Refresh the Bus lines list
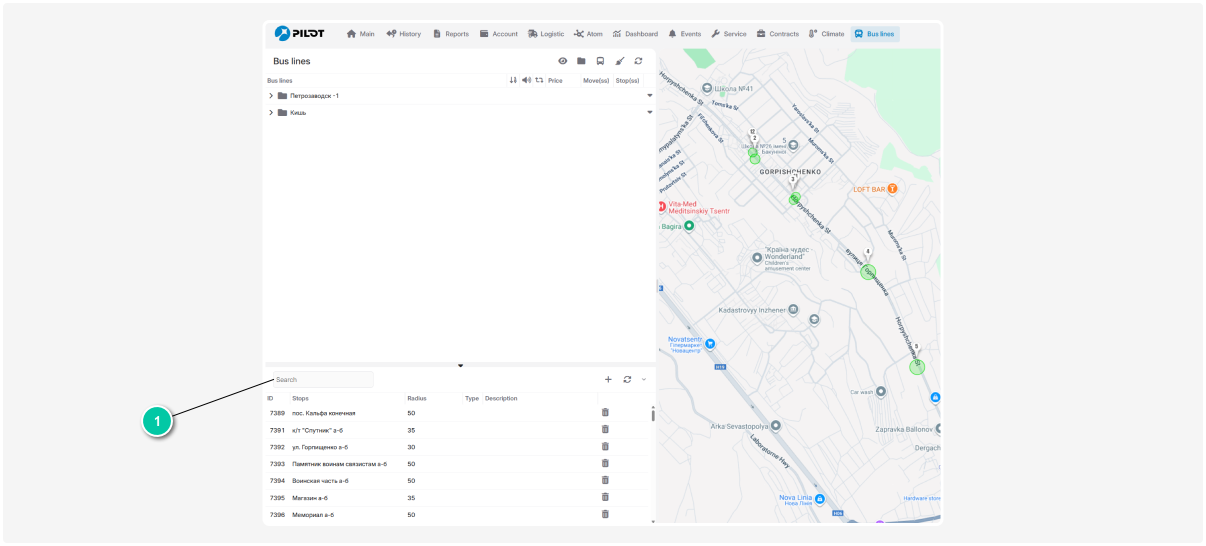 click(x=638, y=61)
